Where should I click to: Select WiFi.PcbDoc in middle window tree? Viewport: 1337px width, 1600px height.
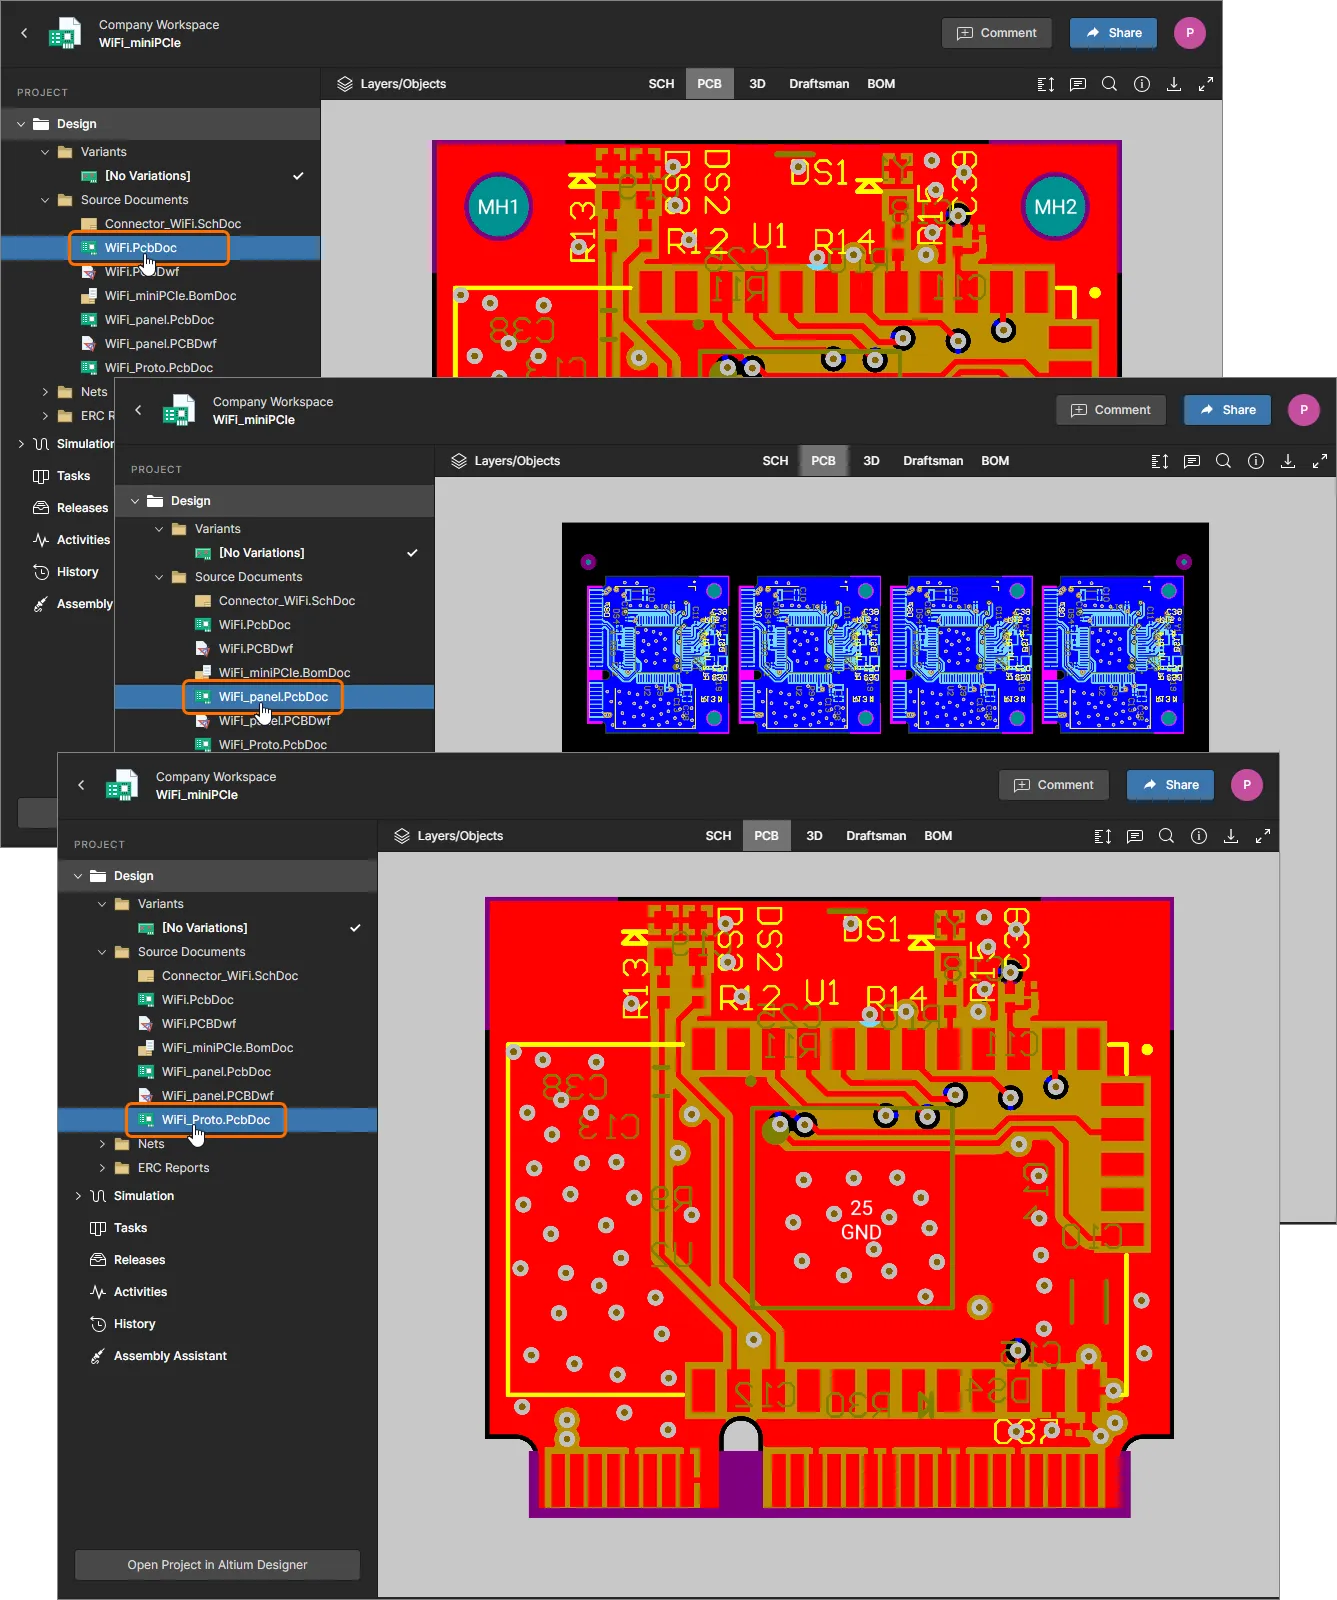click(254, 625)
